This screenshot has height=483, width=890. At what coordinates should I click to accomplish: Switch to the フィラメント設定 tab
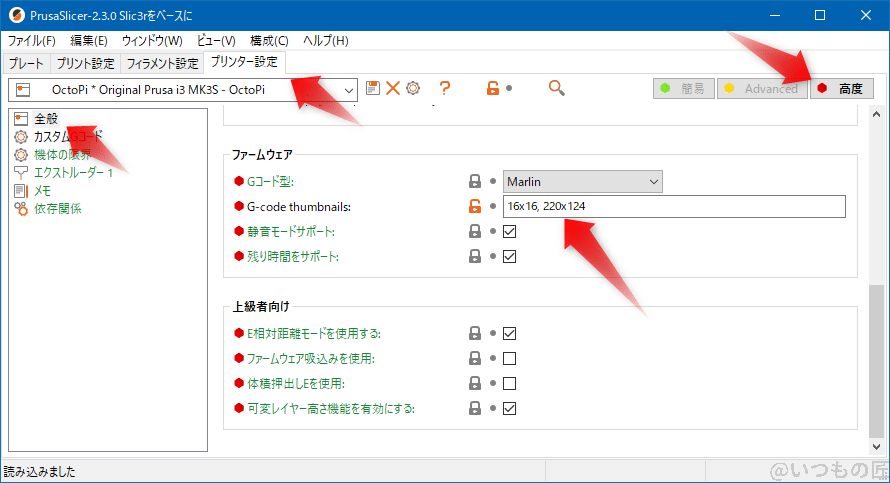pos(162,64)
